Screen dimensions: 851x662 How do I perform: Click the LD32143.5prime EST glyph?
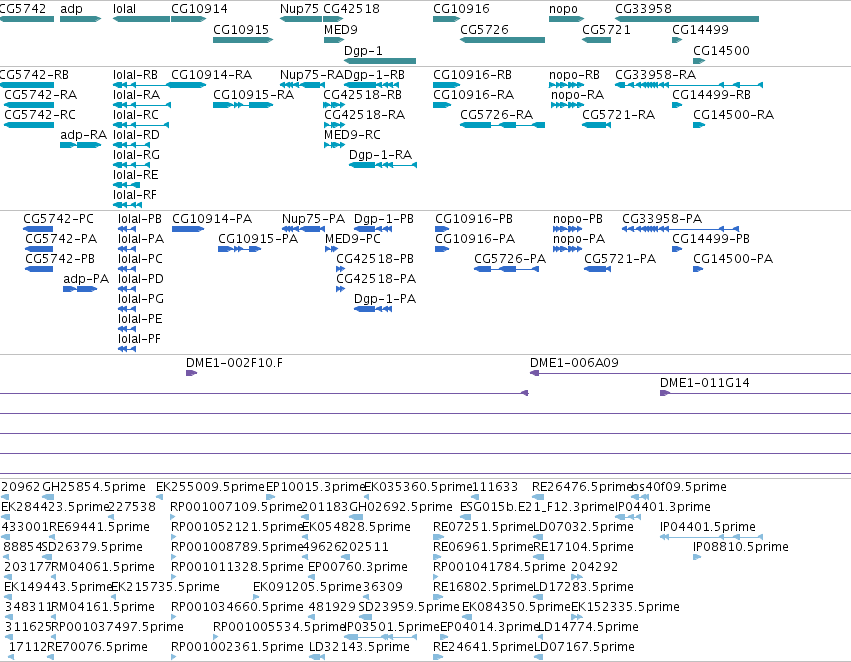point(317,657)
